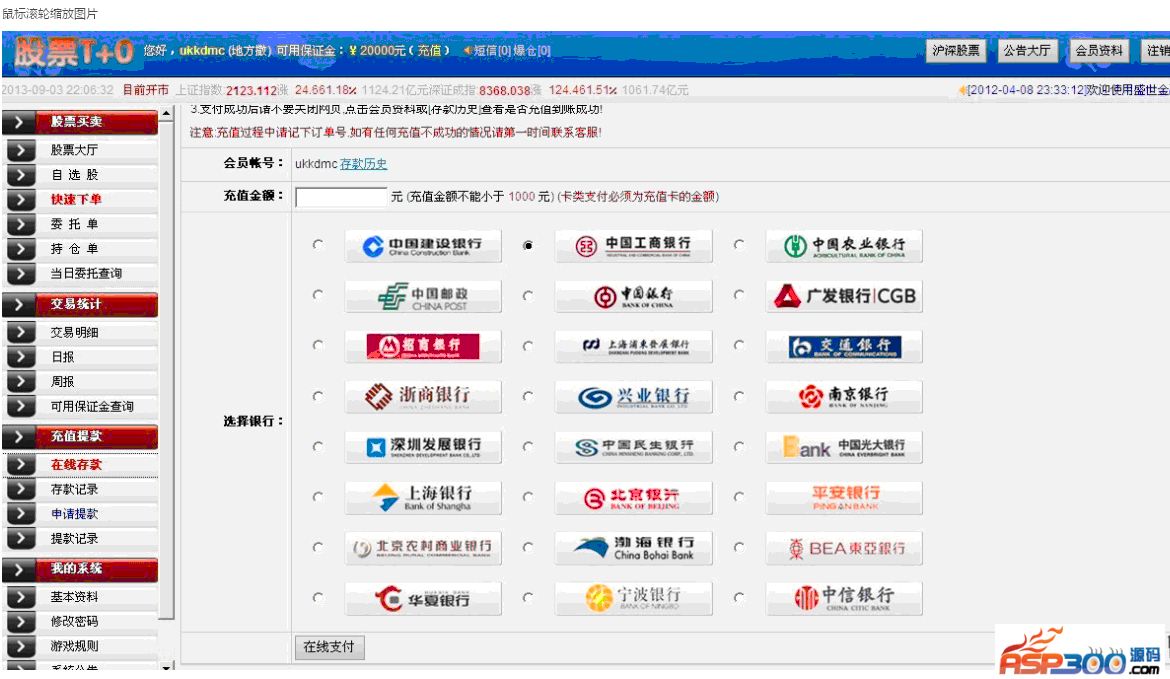Select the Bank of China radio button
Screen dimensions: 1170x679
pos(528,295)
